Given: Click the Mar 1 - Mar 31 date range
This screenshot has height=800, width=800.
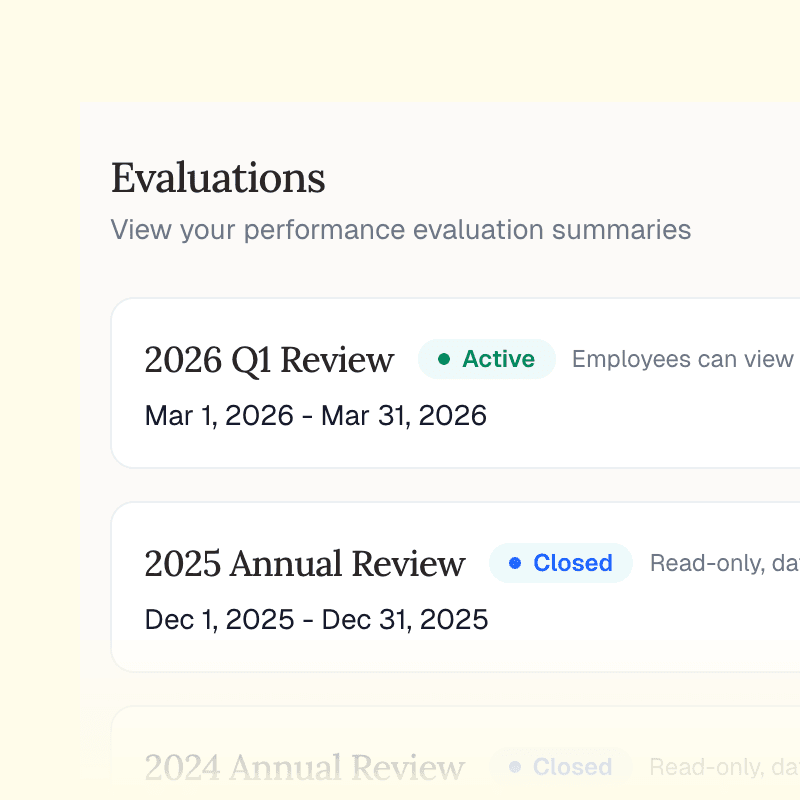Looking at the screenshot, I should pos(315,415).
